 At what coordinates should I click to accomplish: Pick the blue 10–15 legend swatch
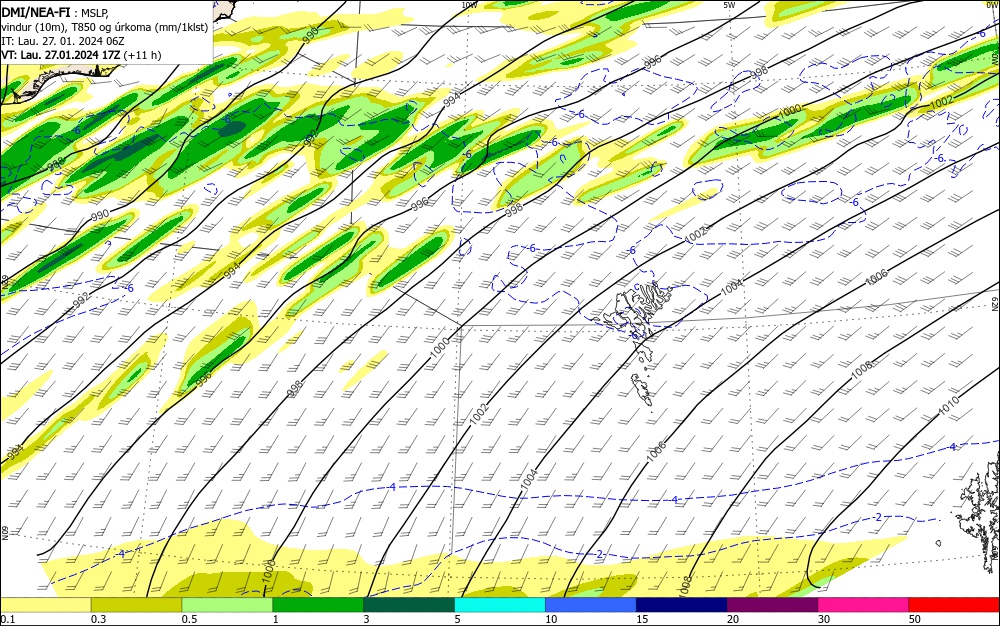[591, 605]
